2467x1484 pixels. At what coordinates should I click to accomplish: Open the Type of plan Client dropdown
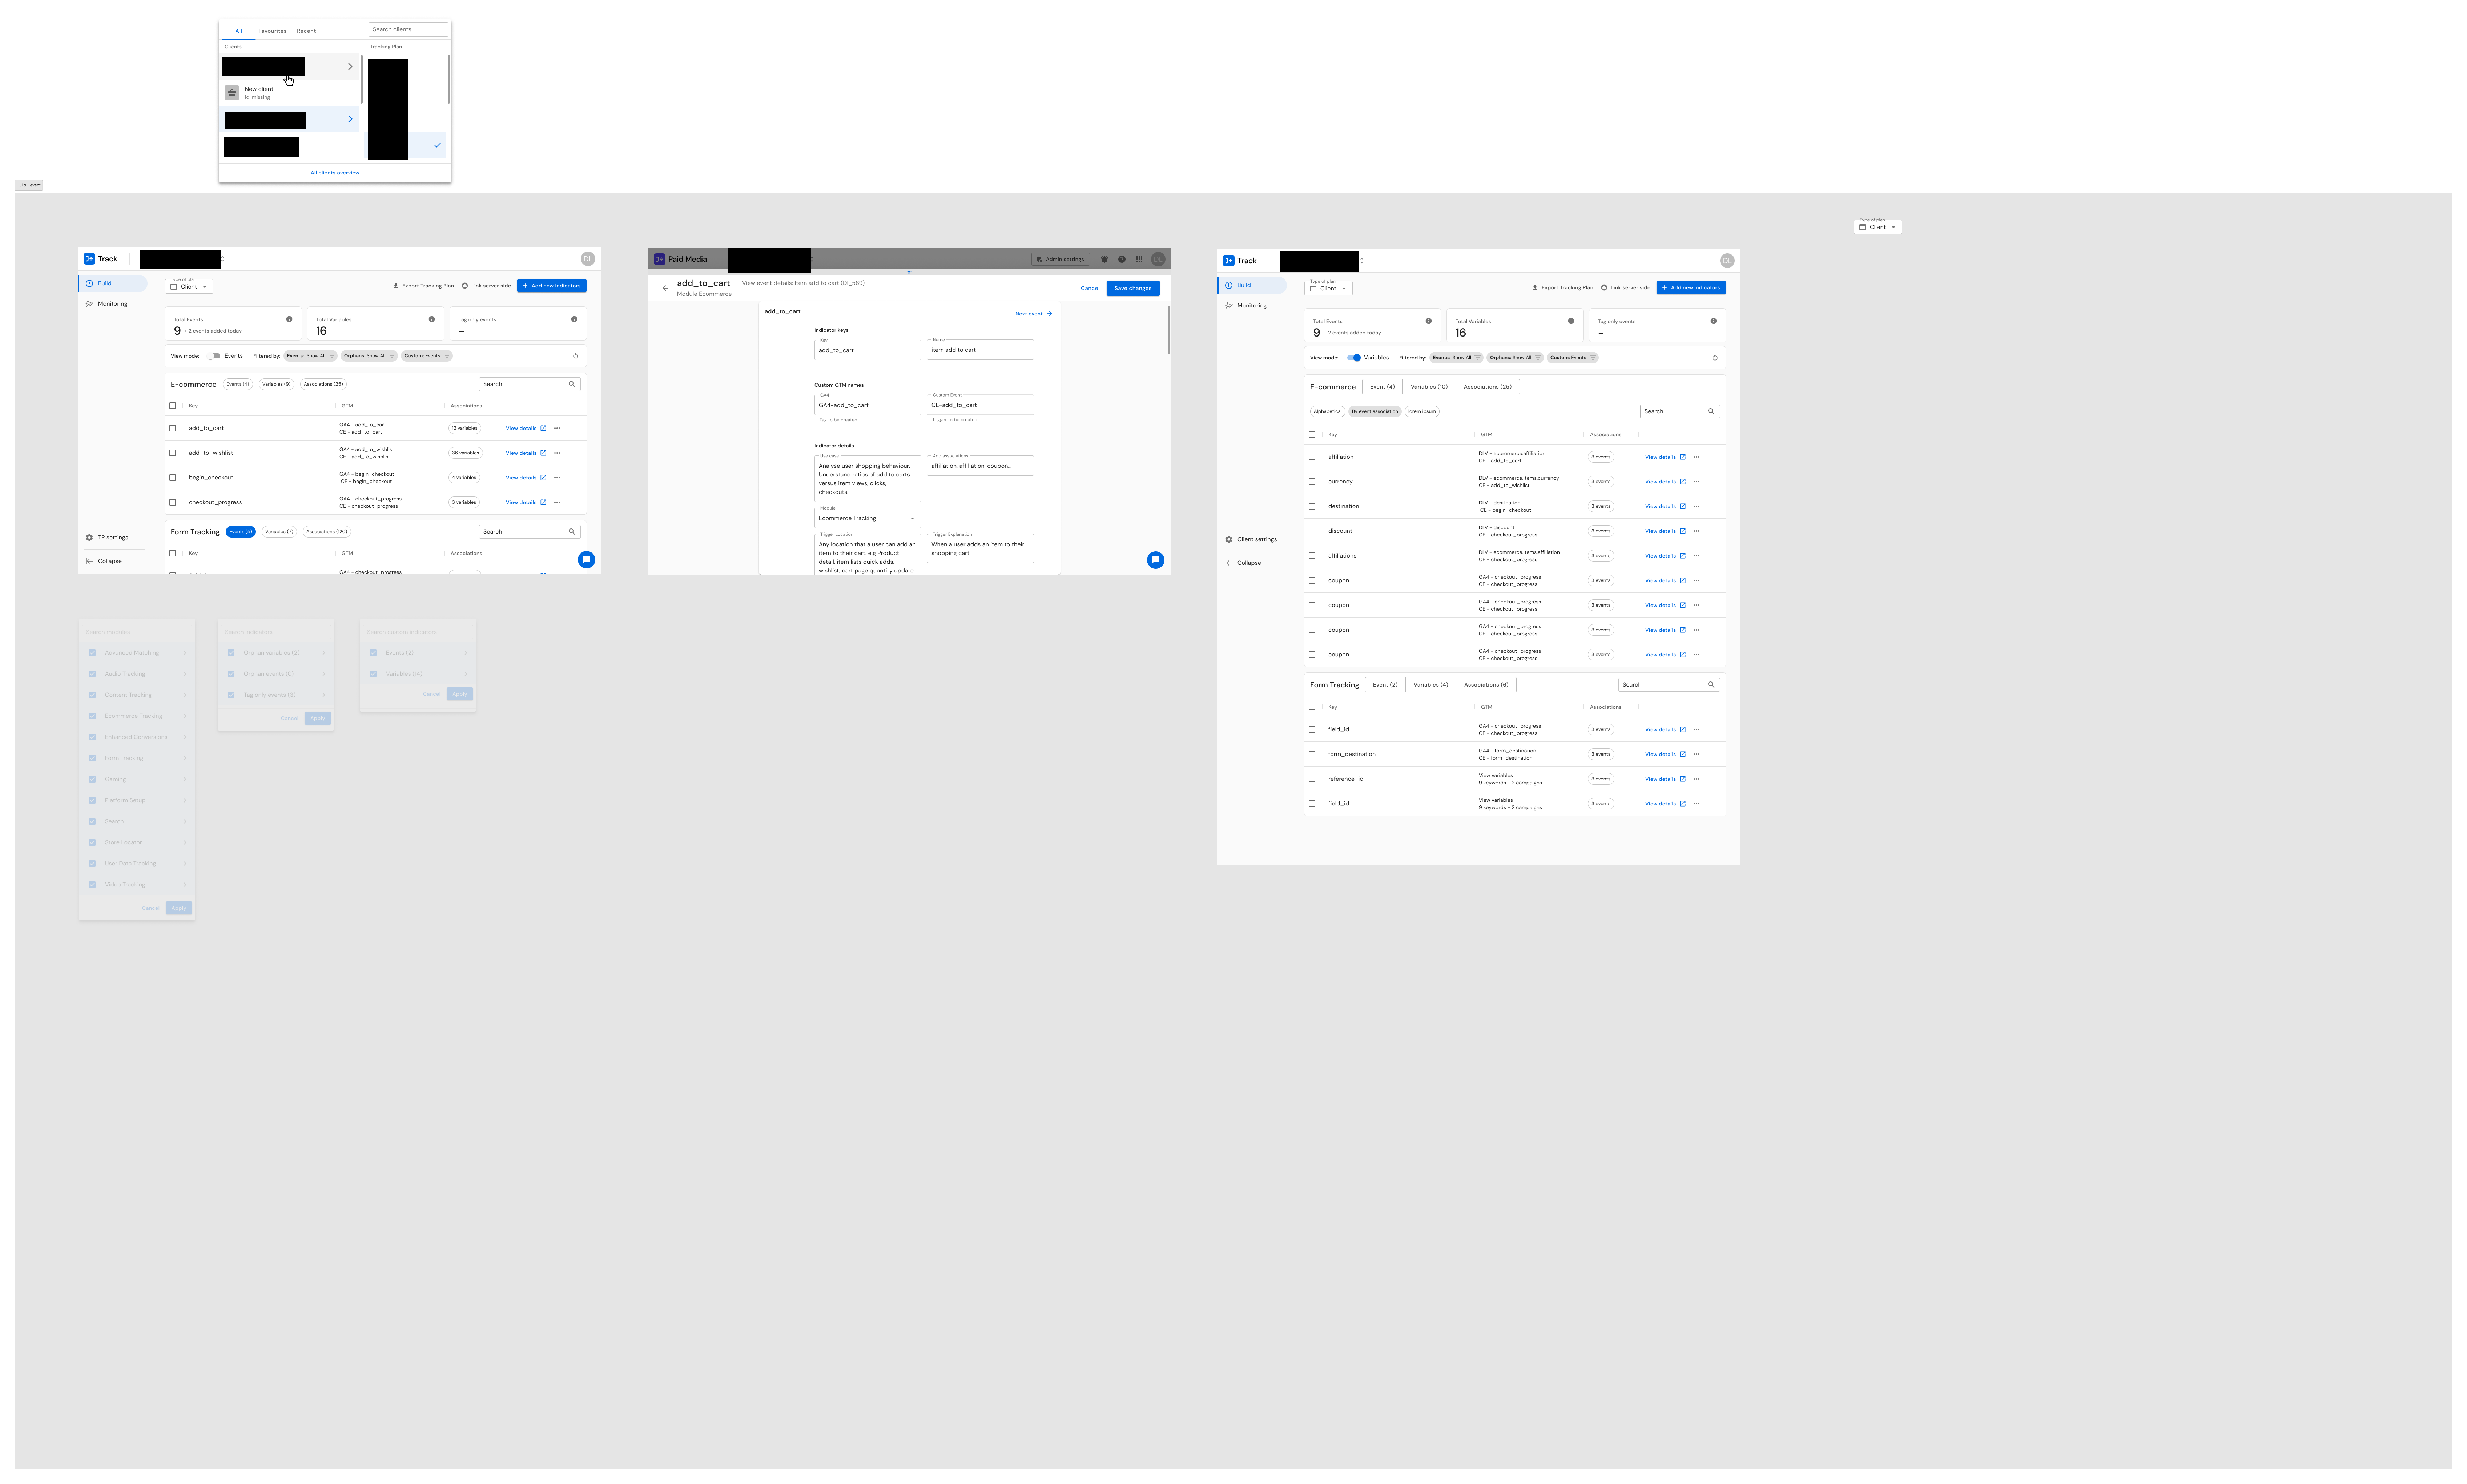pos(189,287)
